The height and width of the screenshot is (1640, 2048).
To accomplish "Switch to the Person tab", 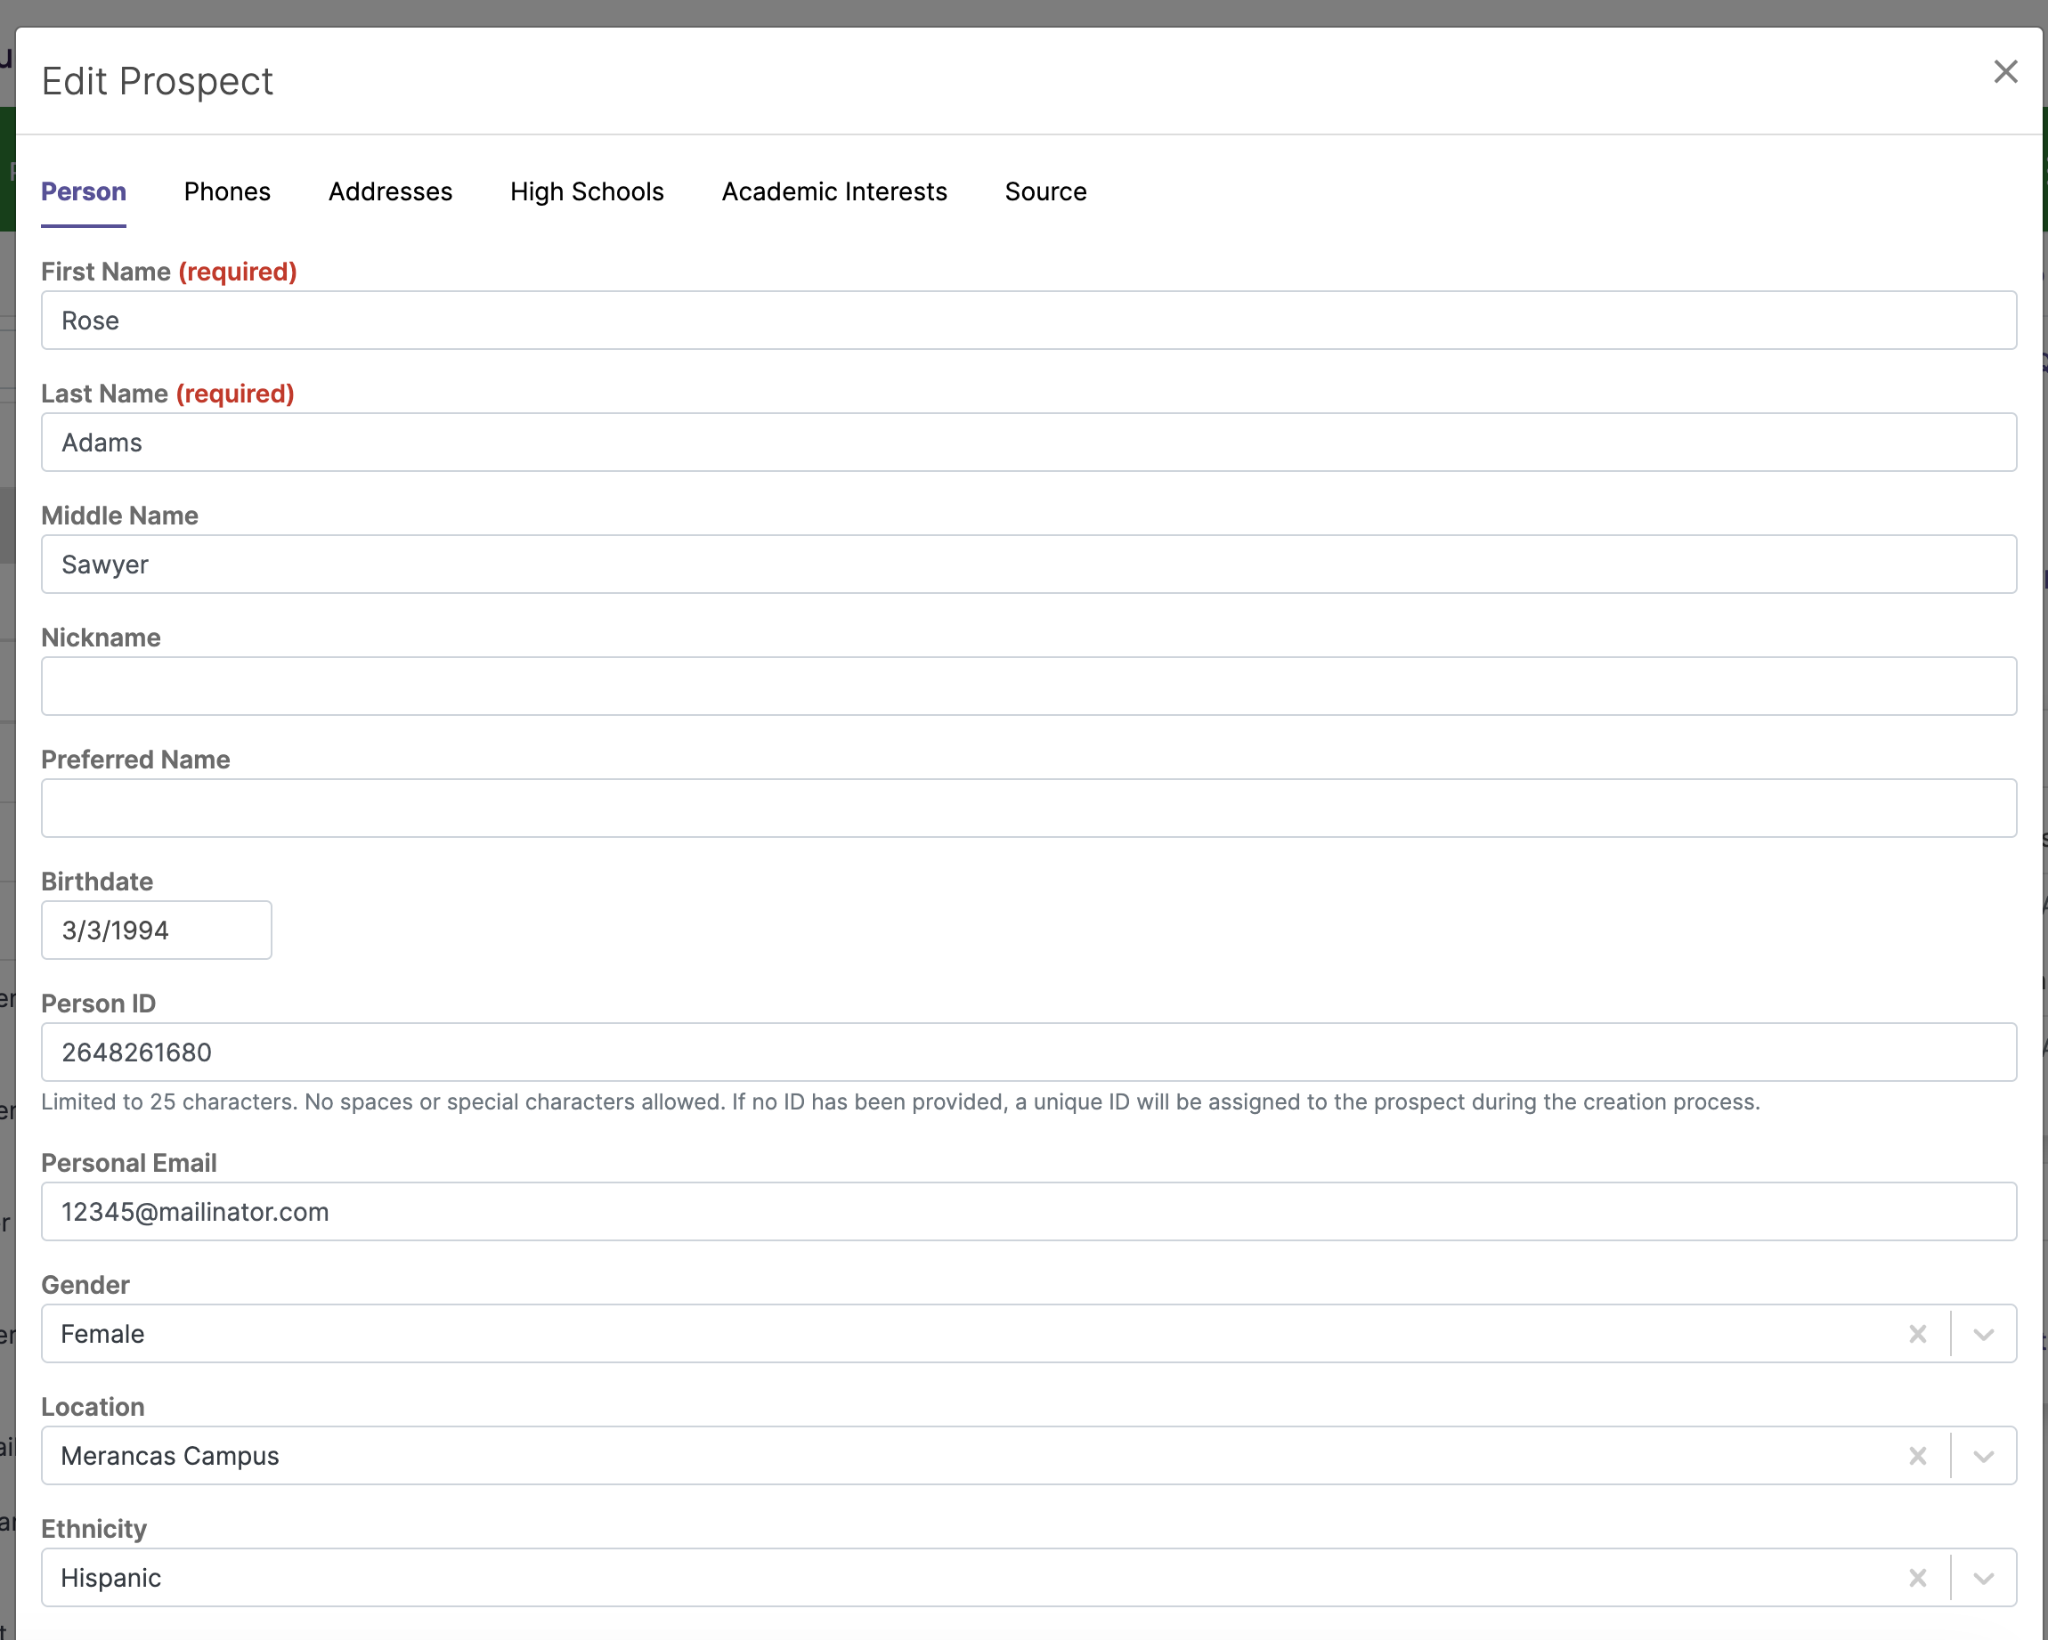I will click(84, 191).
